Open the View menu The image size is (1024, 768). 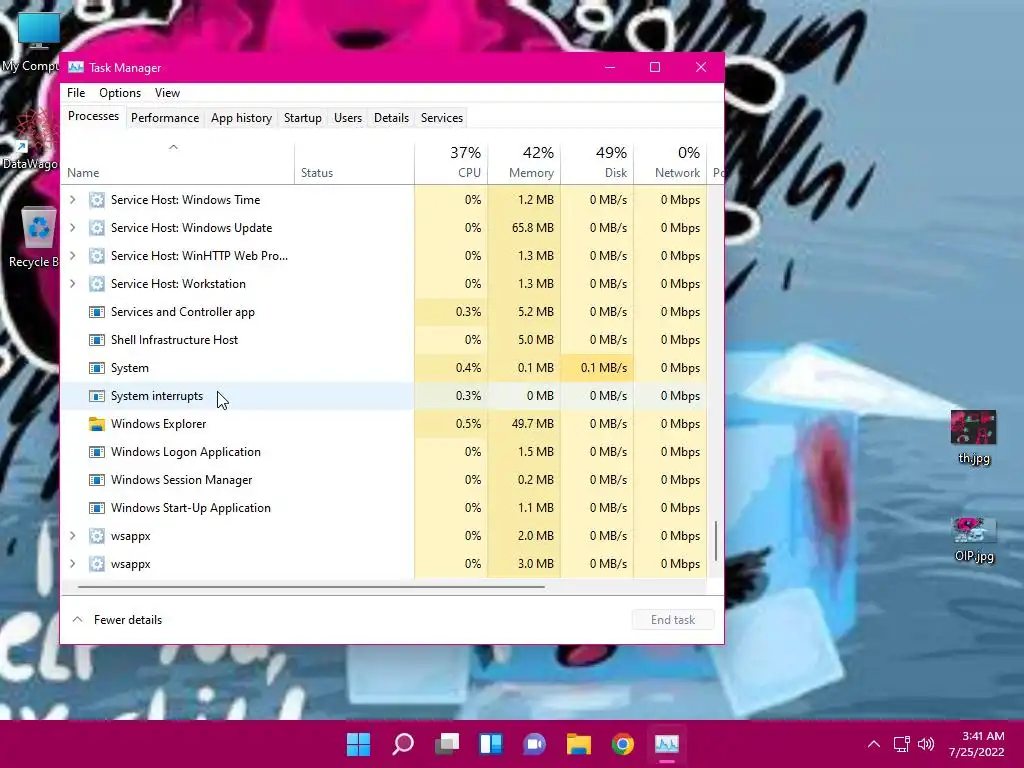click(167, 93)
